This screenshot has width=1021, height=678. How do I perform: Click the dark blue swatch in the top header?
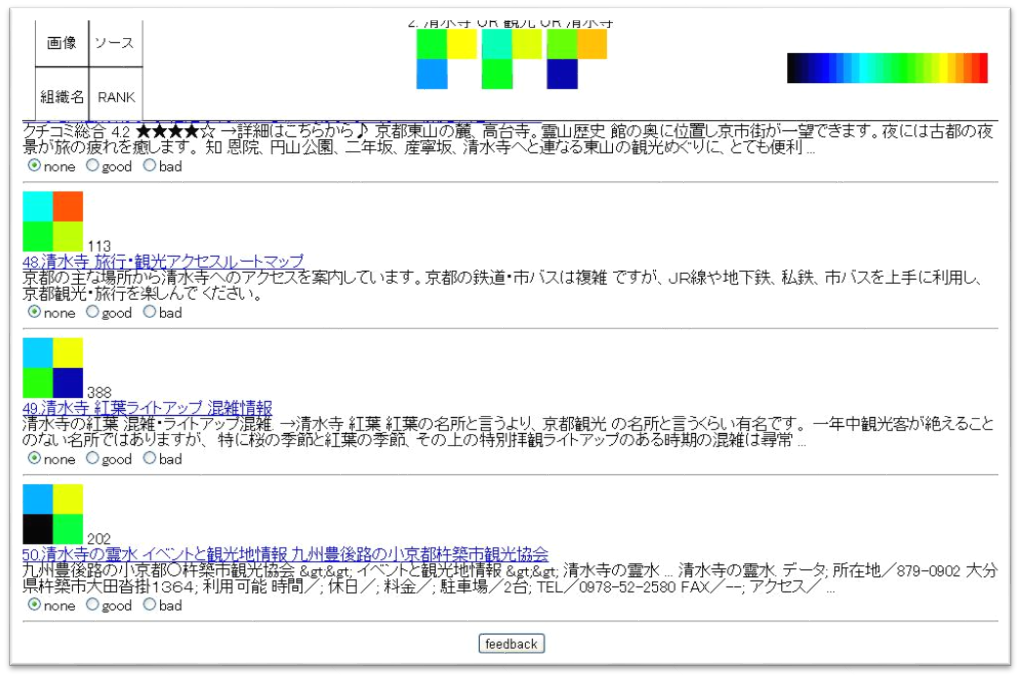click(x=563, y=74)
